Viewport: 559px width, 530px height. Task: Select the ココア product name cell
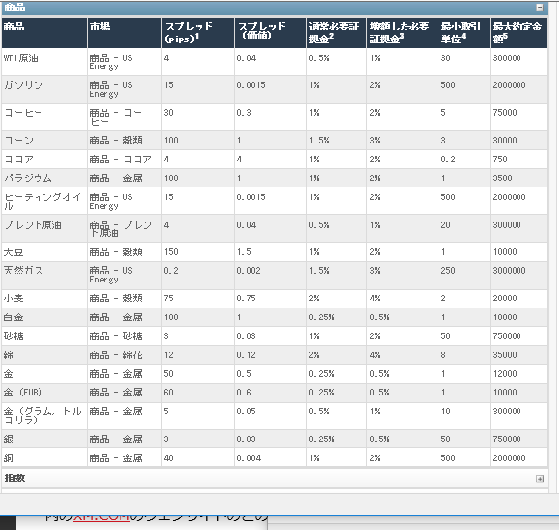point(44,159)
